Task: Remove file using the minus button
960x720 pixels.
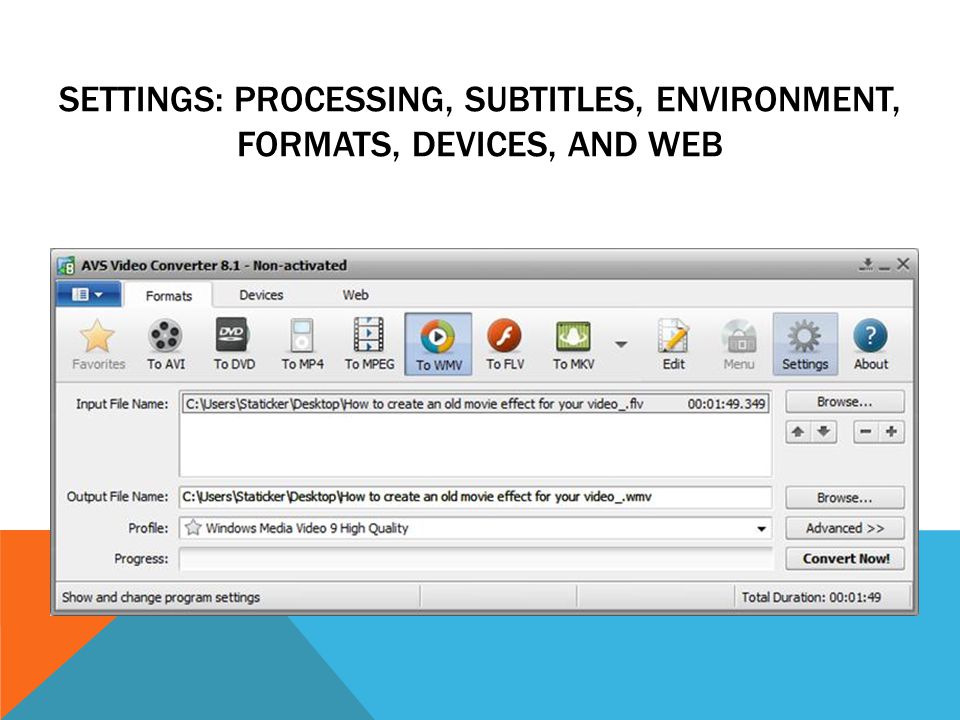Action: pyautogui.click(x=866, y=432)
